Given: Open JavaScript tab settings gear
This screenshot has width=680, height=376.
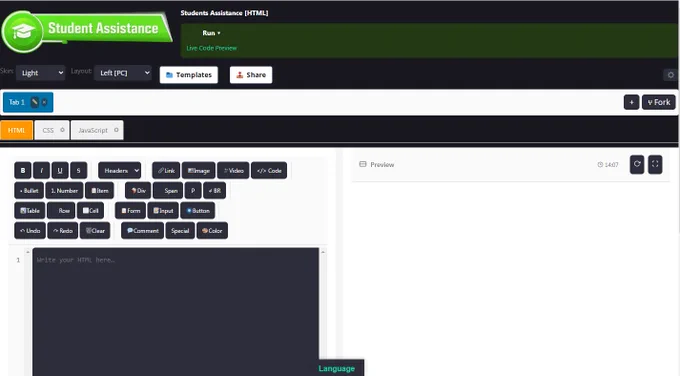Looking at the screenshot, I should pyautogui.click(x=116, y=130).
